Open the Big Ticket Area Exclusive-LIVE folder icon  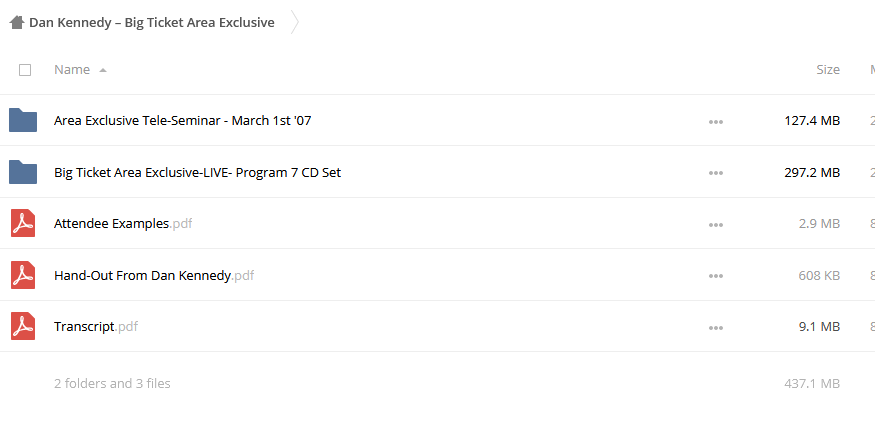pos(23,172)
